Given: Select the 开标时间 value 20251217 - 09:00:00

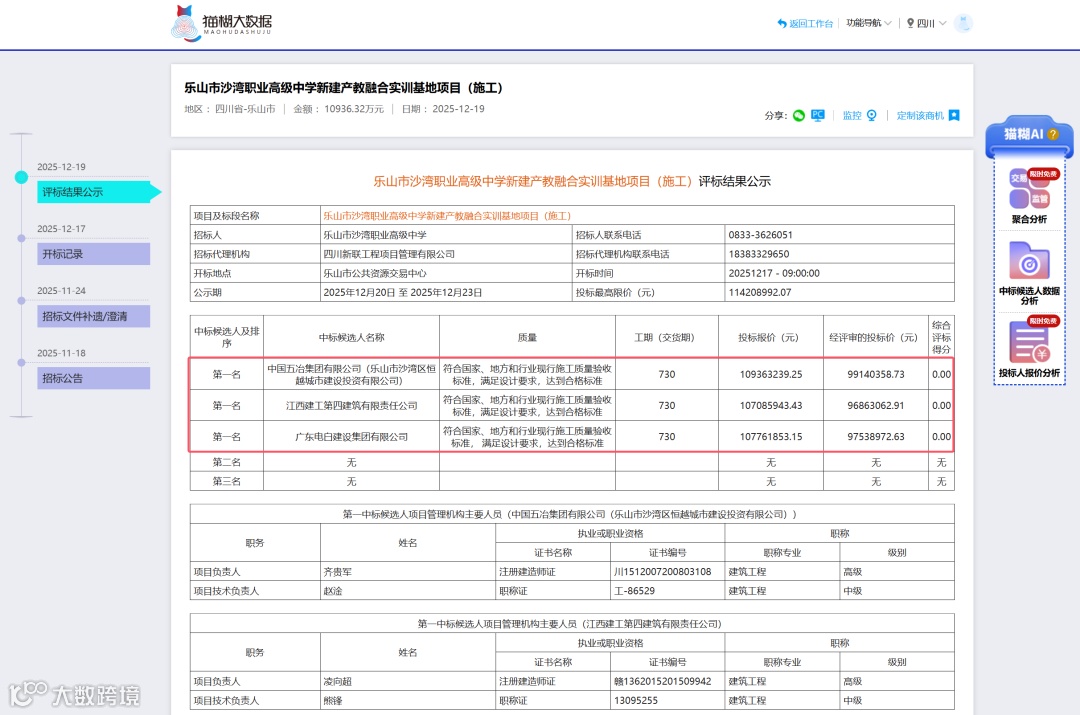Looking at the screenshot, I should coord(774,273).
